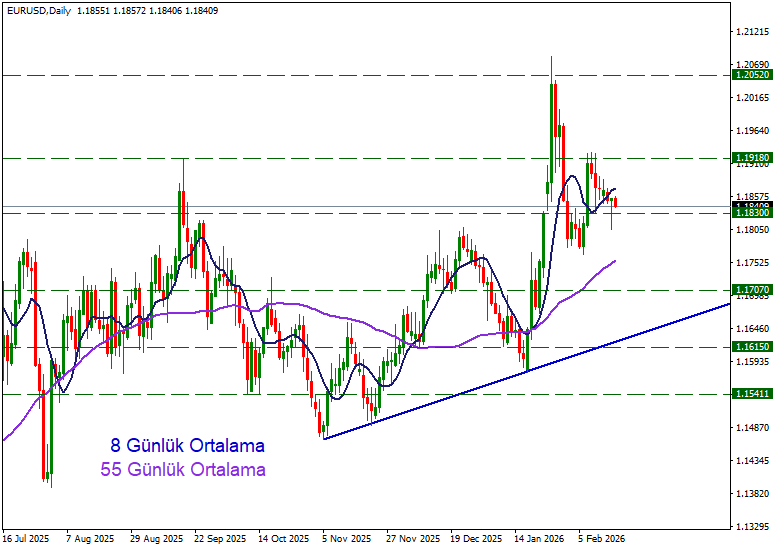Select the 1.16150 price level label
776x550 pixels.
(751, 347)
